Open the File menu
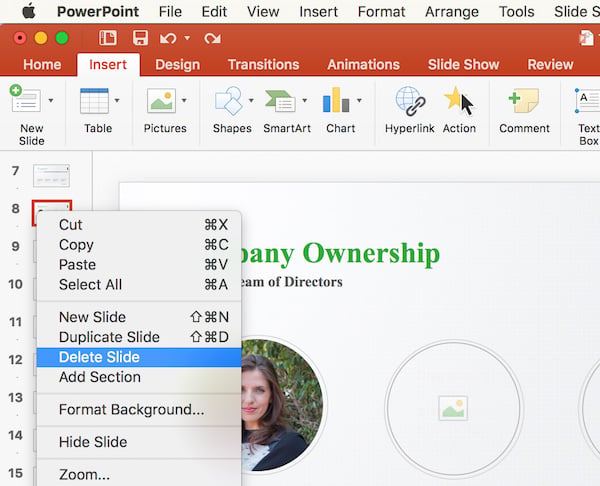This screenshot has width=600, height=486. (170, 11)
